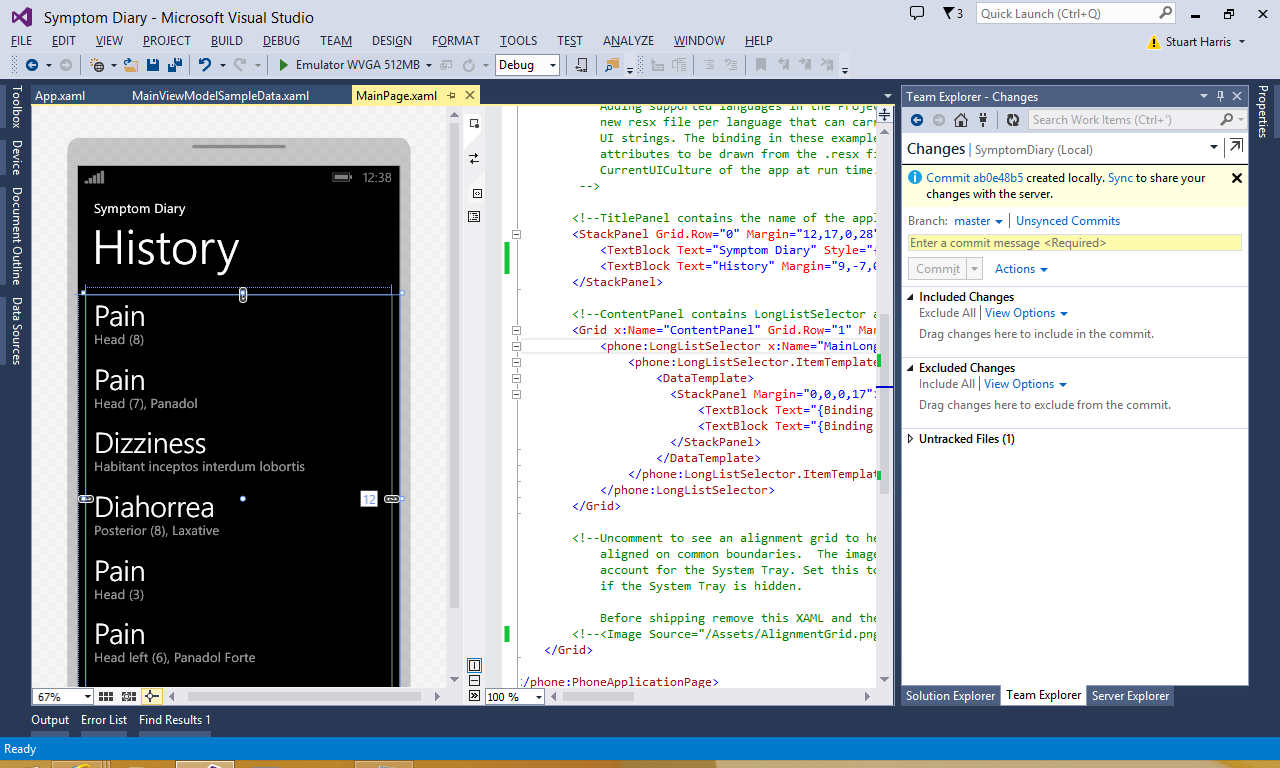
Task: Click the Open File toolbar icon
Action: click(x=132, y=65)
